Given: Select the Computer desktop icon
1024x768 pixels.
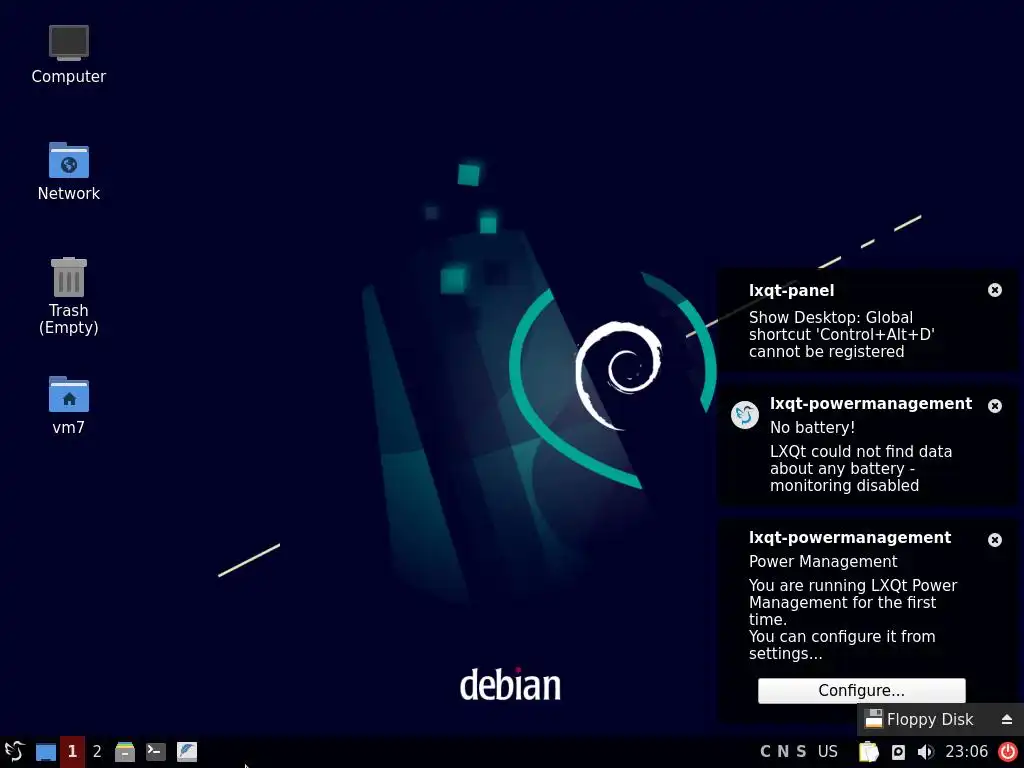Looking at the screenshot, I should pyautogui.click(x=69, y=55).
